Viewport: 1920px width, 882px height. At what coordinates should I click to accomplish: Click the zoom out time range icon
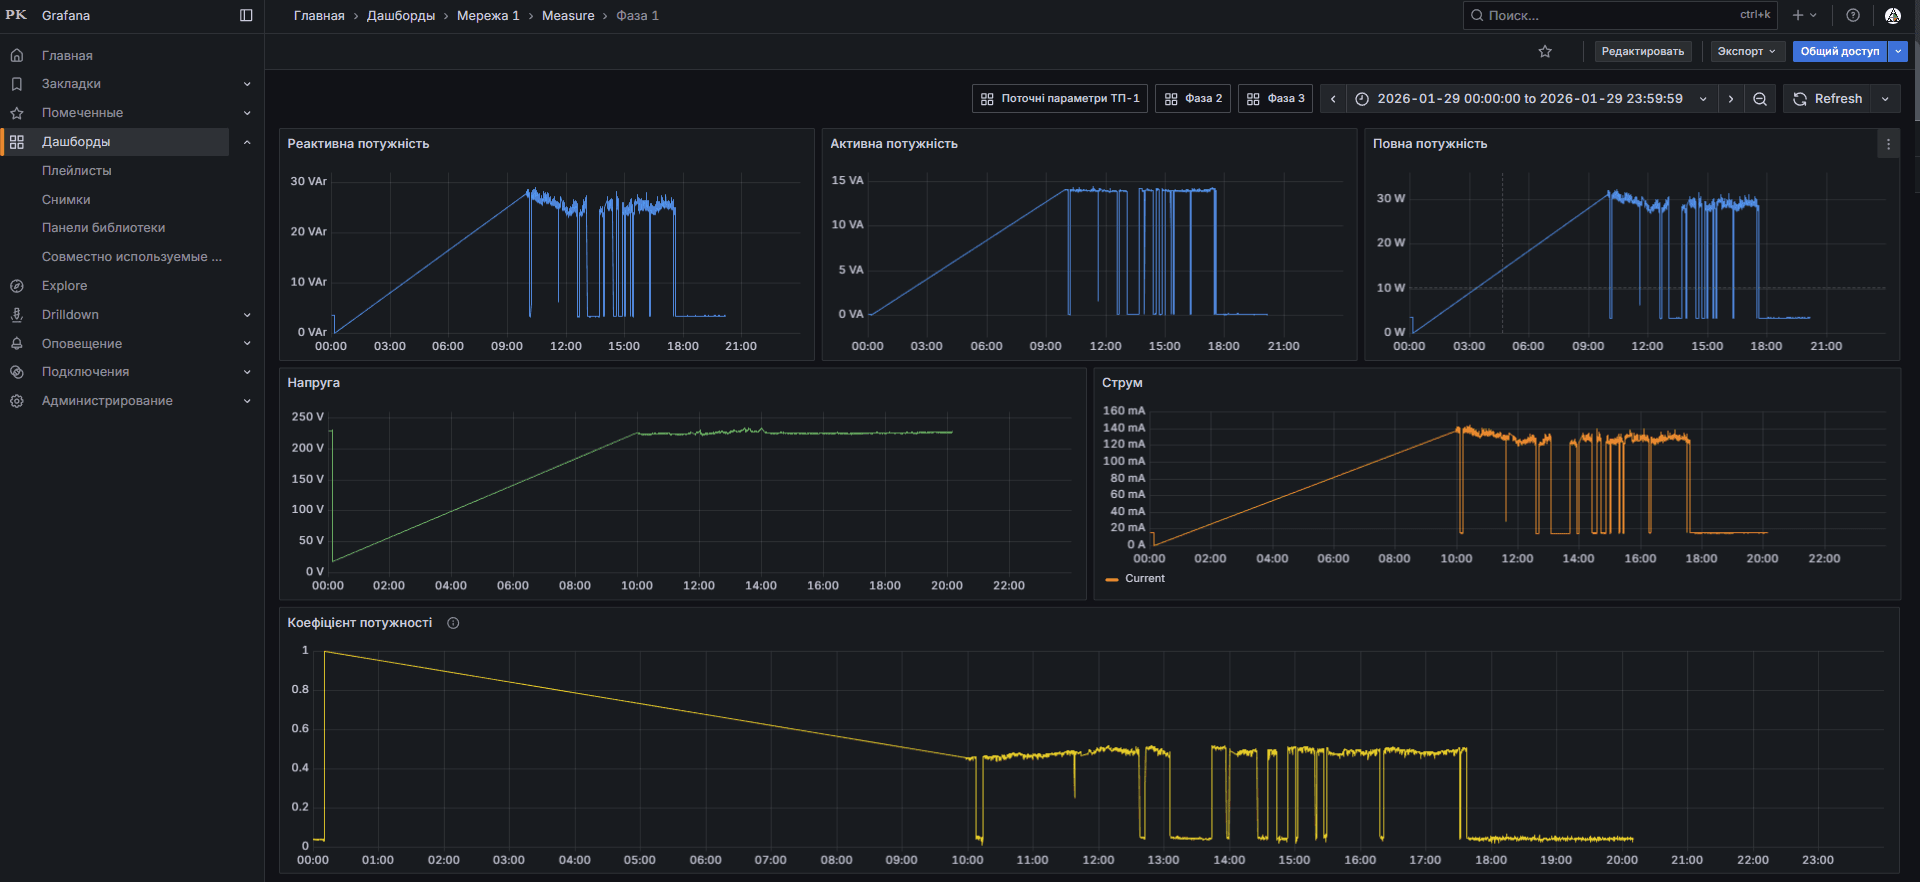[x=1760, y=99]
